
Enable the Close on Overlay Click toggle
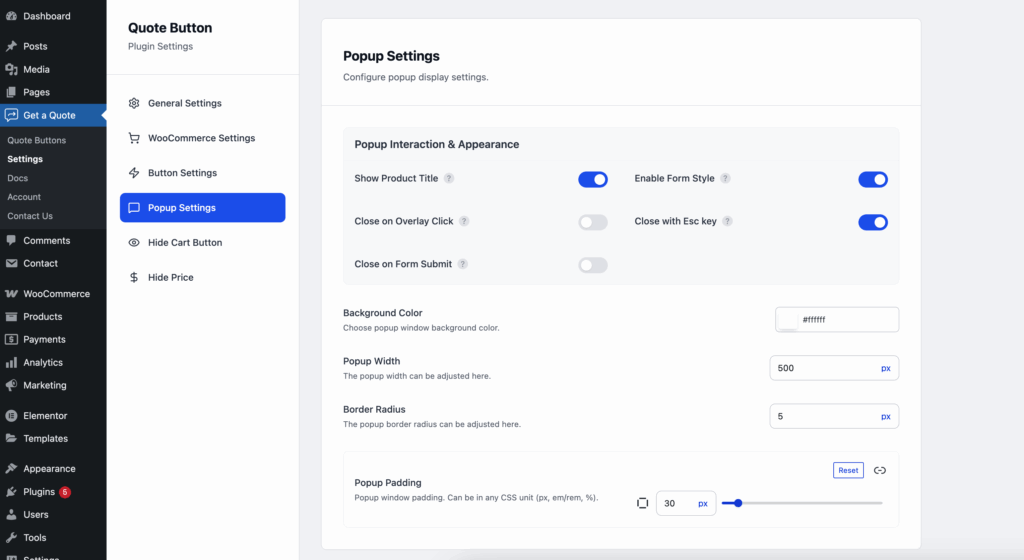592,222
